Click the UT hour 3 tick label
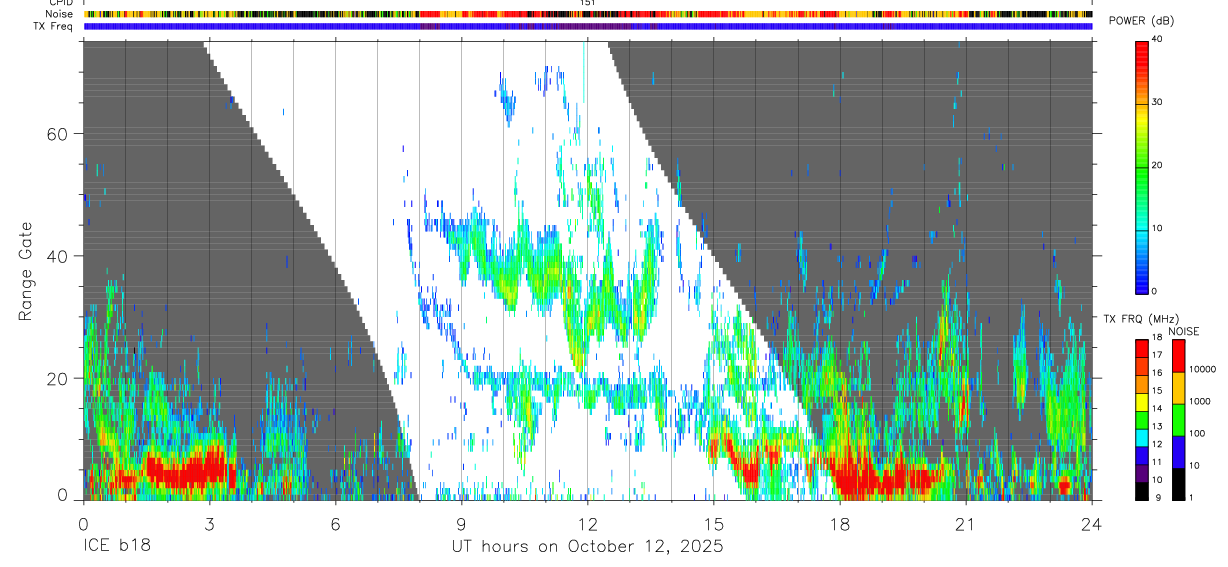Viewport: 1228px width, 567px height. click(209, 524)
